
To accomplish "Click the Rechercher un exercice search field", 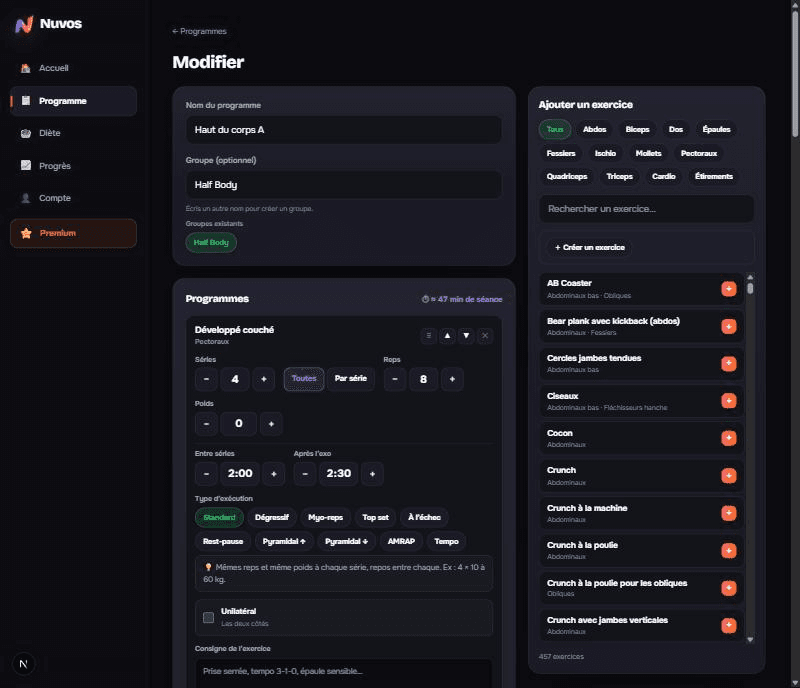I will (646, 209).
